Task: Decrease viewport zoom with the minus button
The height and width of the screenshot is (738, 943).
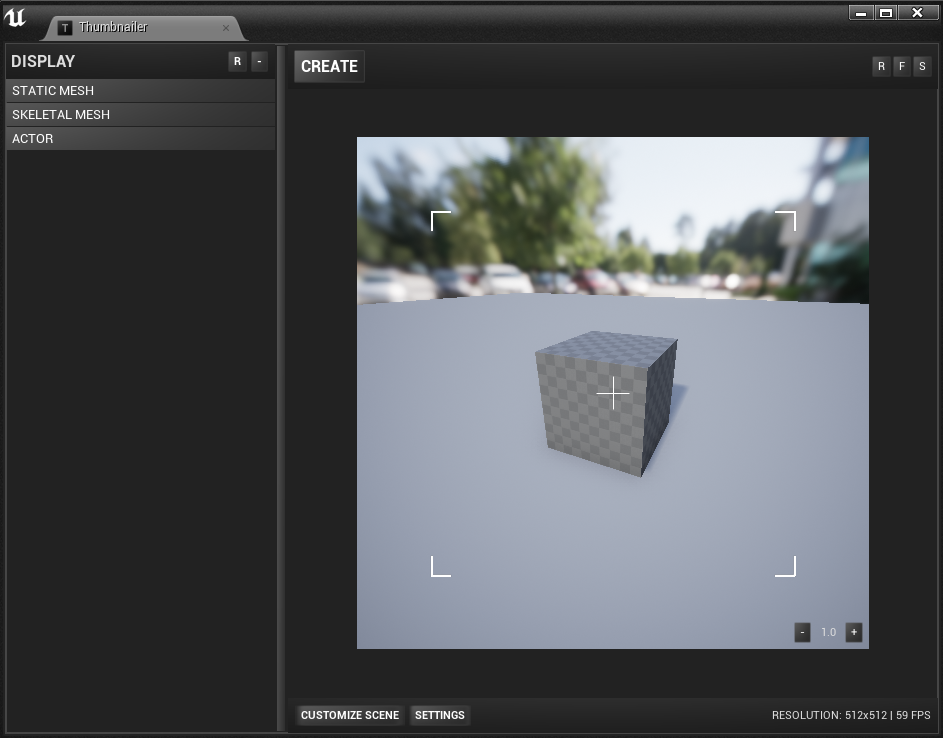Action: tap(802, 632)
